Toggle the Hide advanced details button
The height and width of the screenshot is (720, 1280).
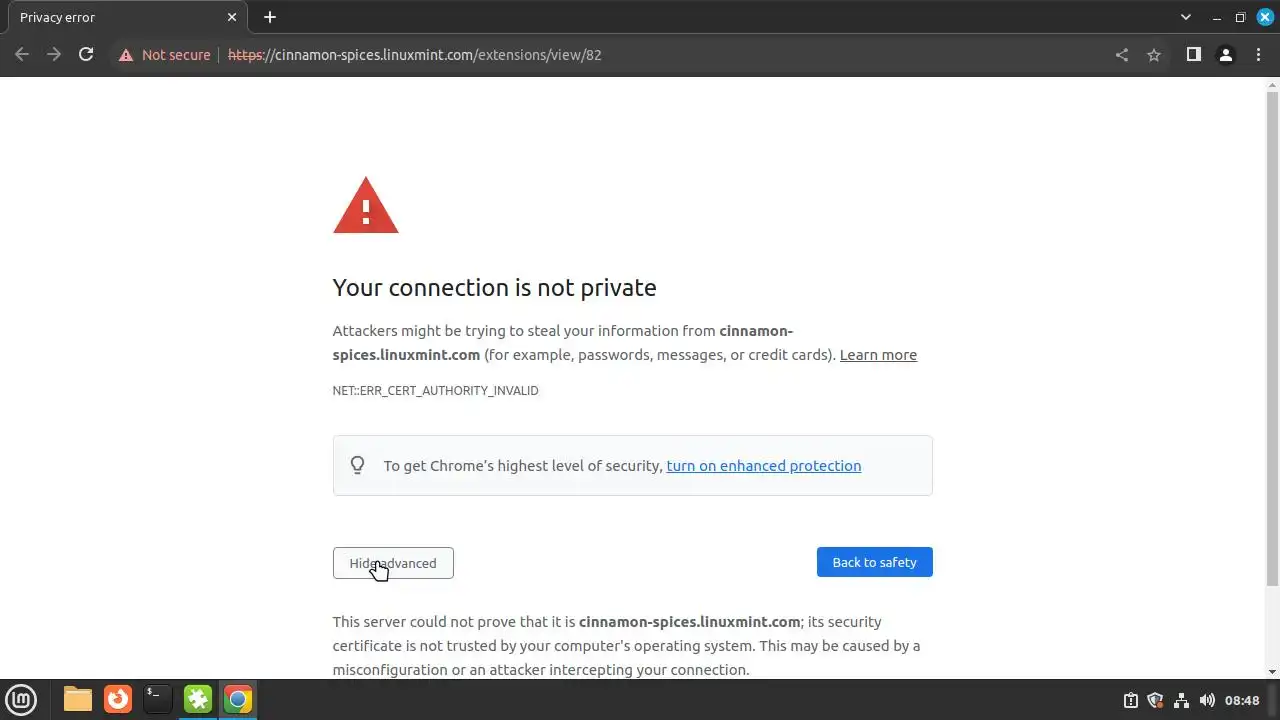pos(393,563)
